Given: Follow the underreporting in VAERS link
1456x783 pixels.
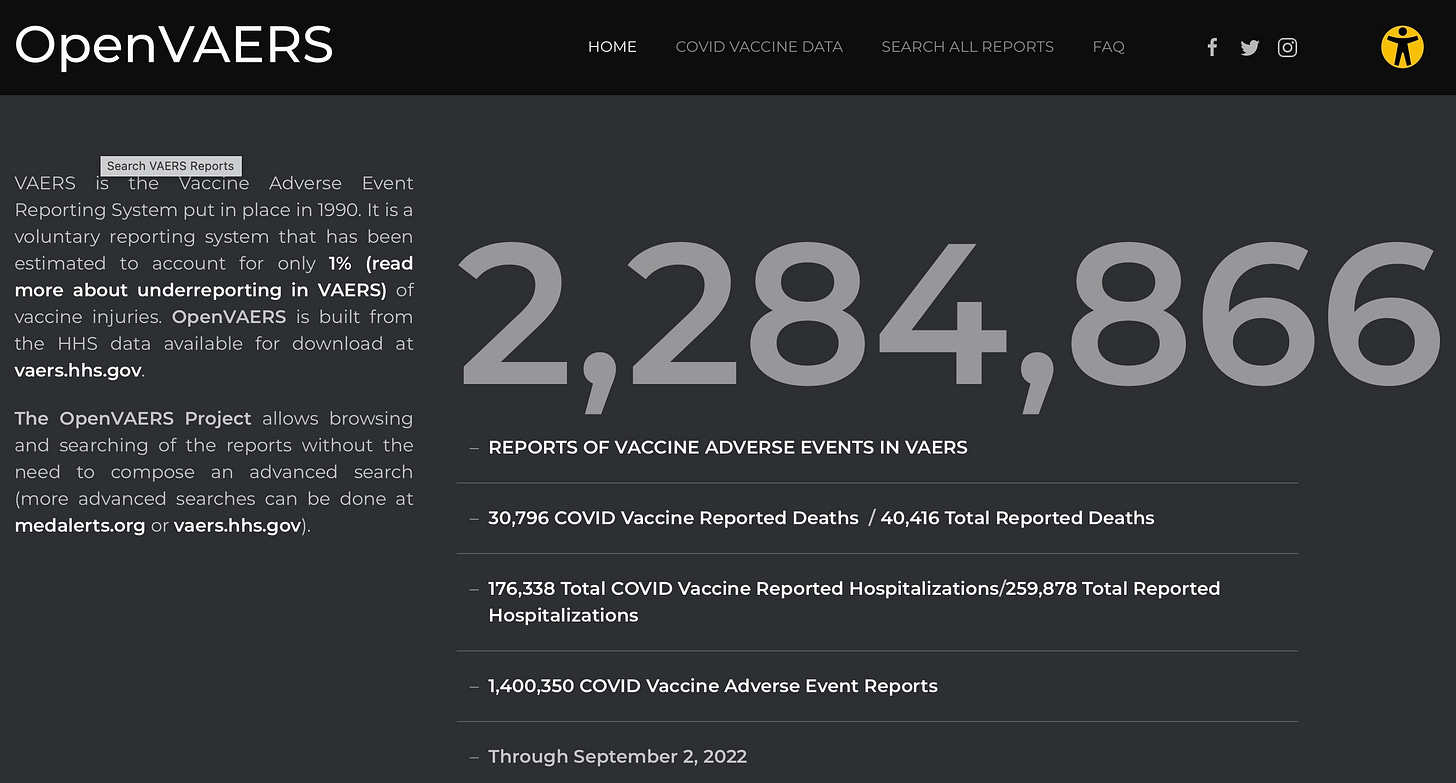Looking at the screenshot, I should 214,277.
